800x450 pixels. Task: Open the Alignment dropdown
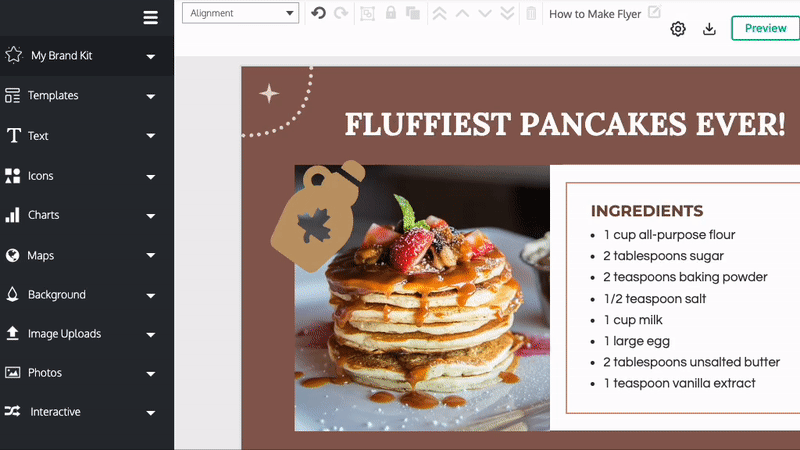click(240, 13)
